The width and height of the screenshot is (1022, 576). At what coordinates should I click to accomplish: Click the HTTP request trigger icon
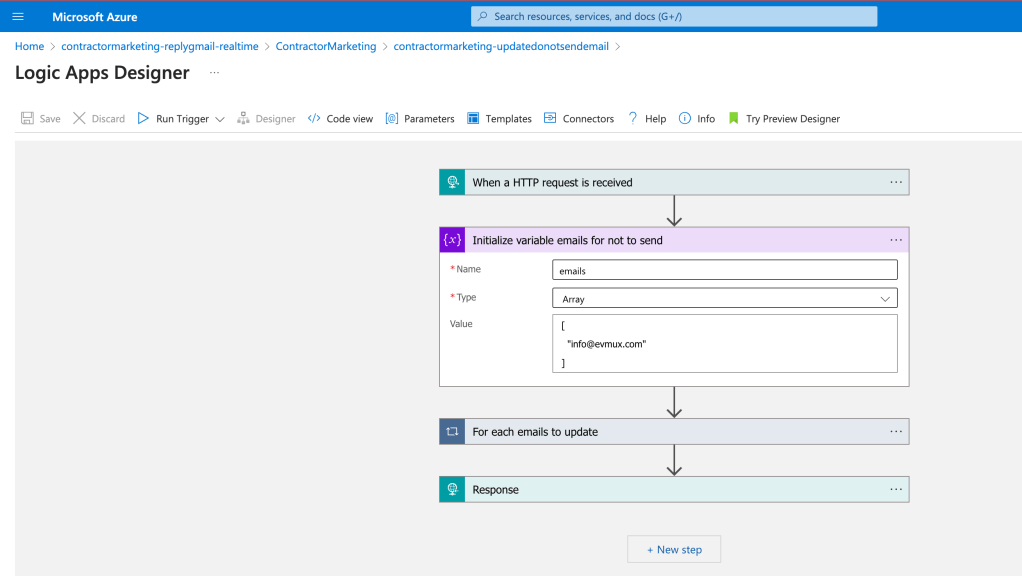click(452, 182)
